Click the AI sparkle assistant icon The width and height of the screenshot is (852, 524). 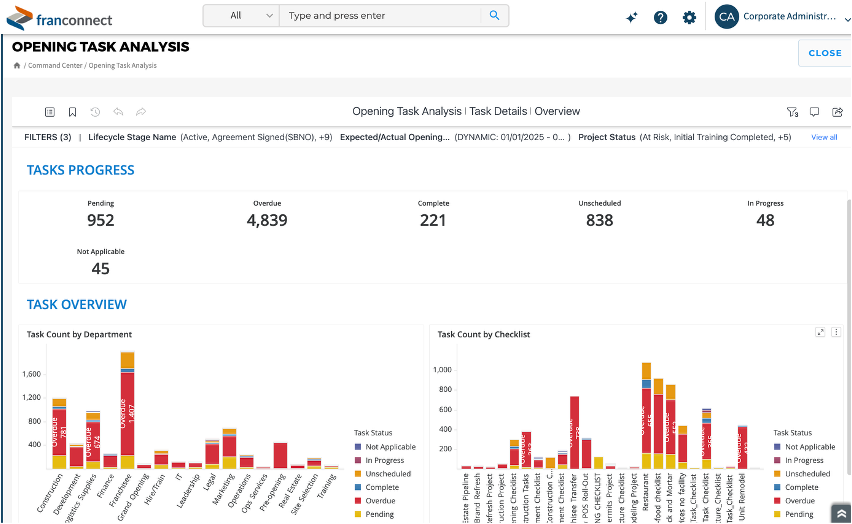point(631,17)
